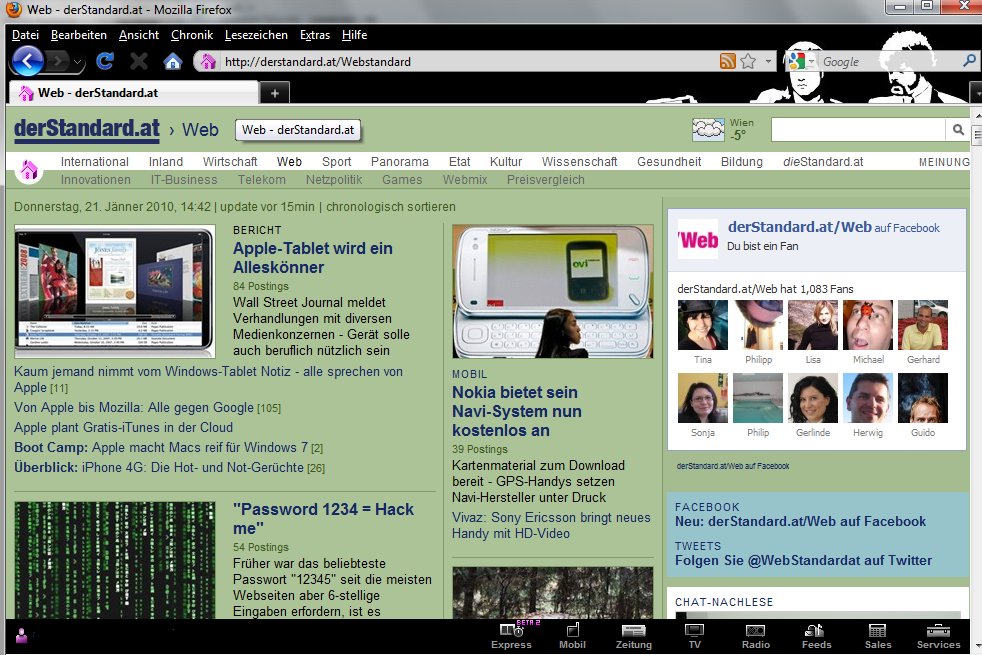Open the Ansicht menu

click(x=138, y=35)
